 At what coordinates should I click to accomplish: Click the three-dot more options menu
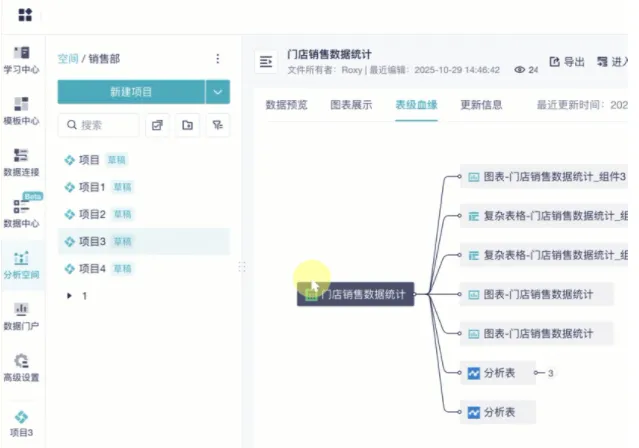217,59
